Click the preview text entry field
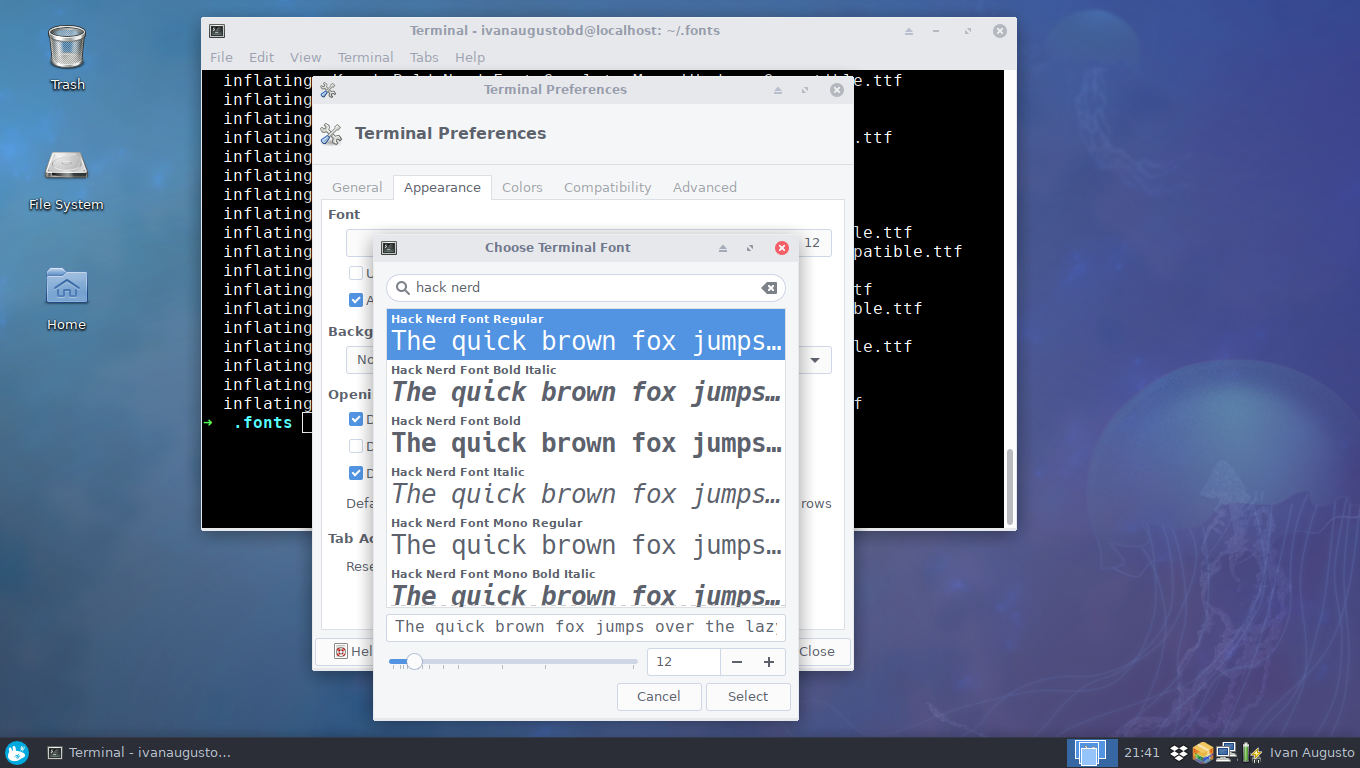 tap(586, 627)
